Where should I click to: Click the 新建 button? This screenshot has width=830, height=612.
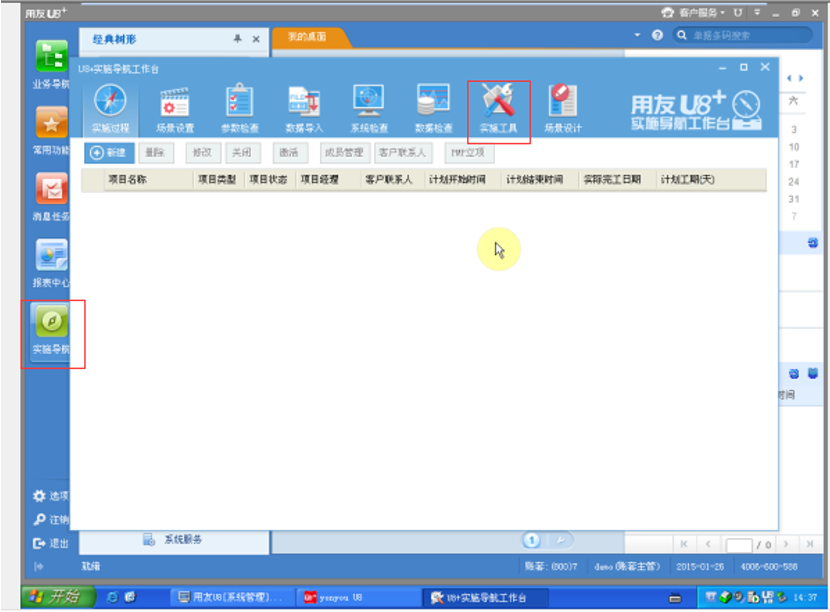(109, 152)
